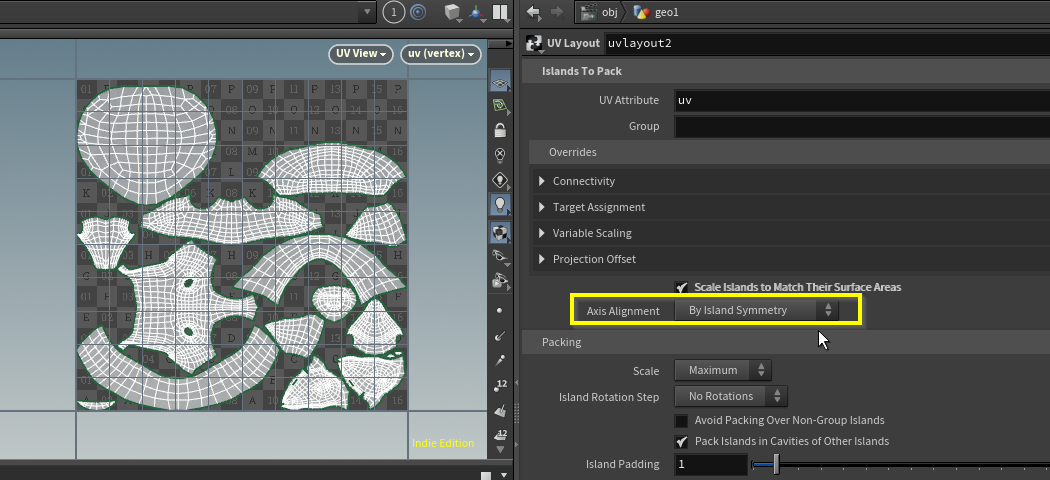
Task: Open the Axis Alignment dropdown
Action: click(756, 311)
